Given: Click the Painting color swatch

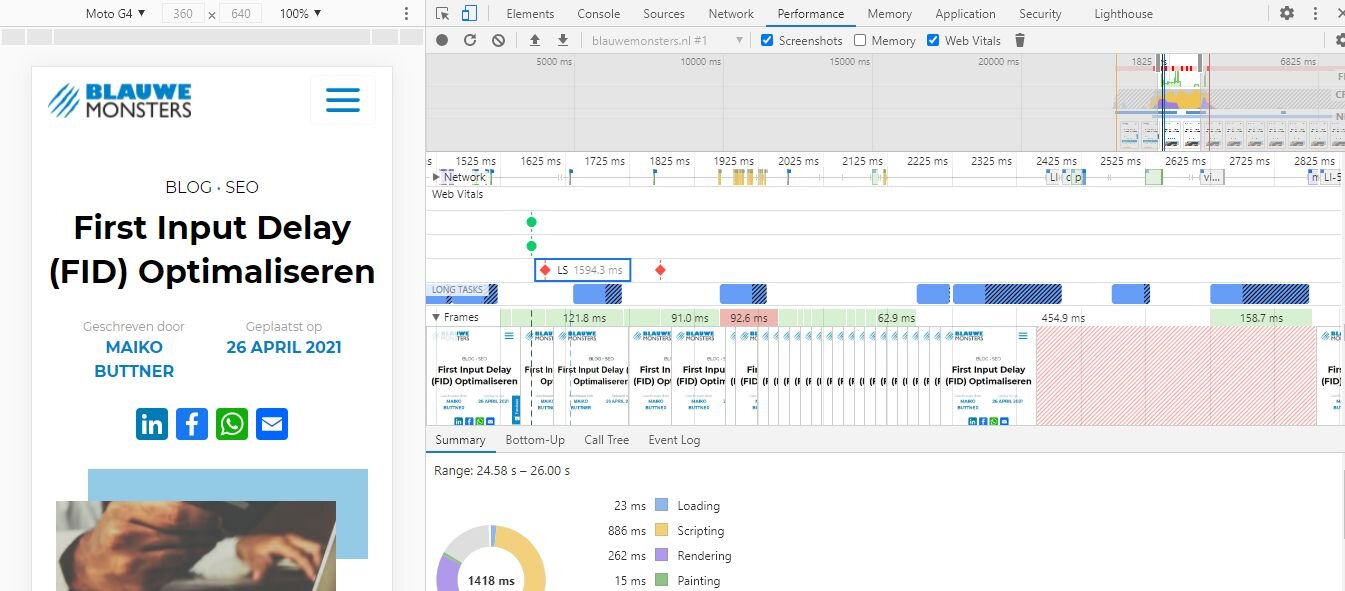Looking at the screenshot, I should 661,581.
